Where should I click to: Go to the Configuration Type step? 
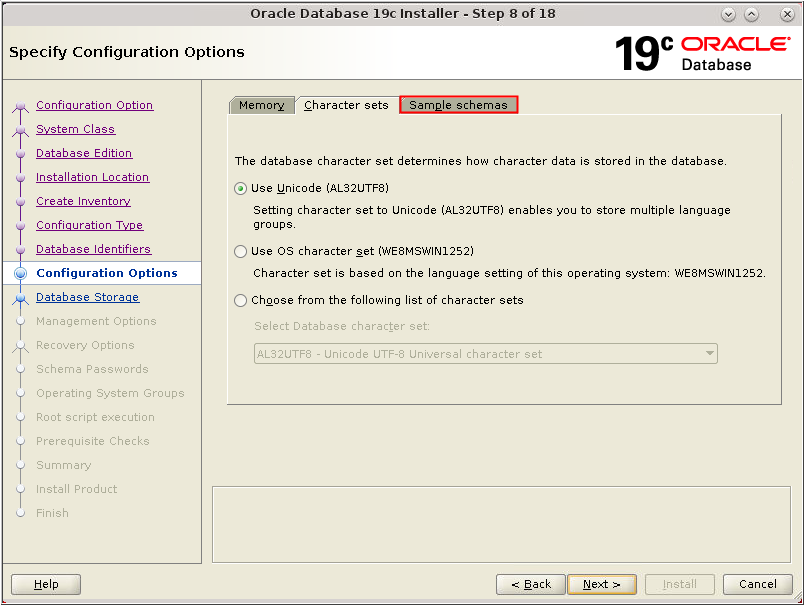coord(89,225)
